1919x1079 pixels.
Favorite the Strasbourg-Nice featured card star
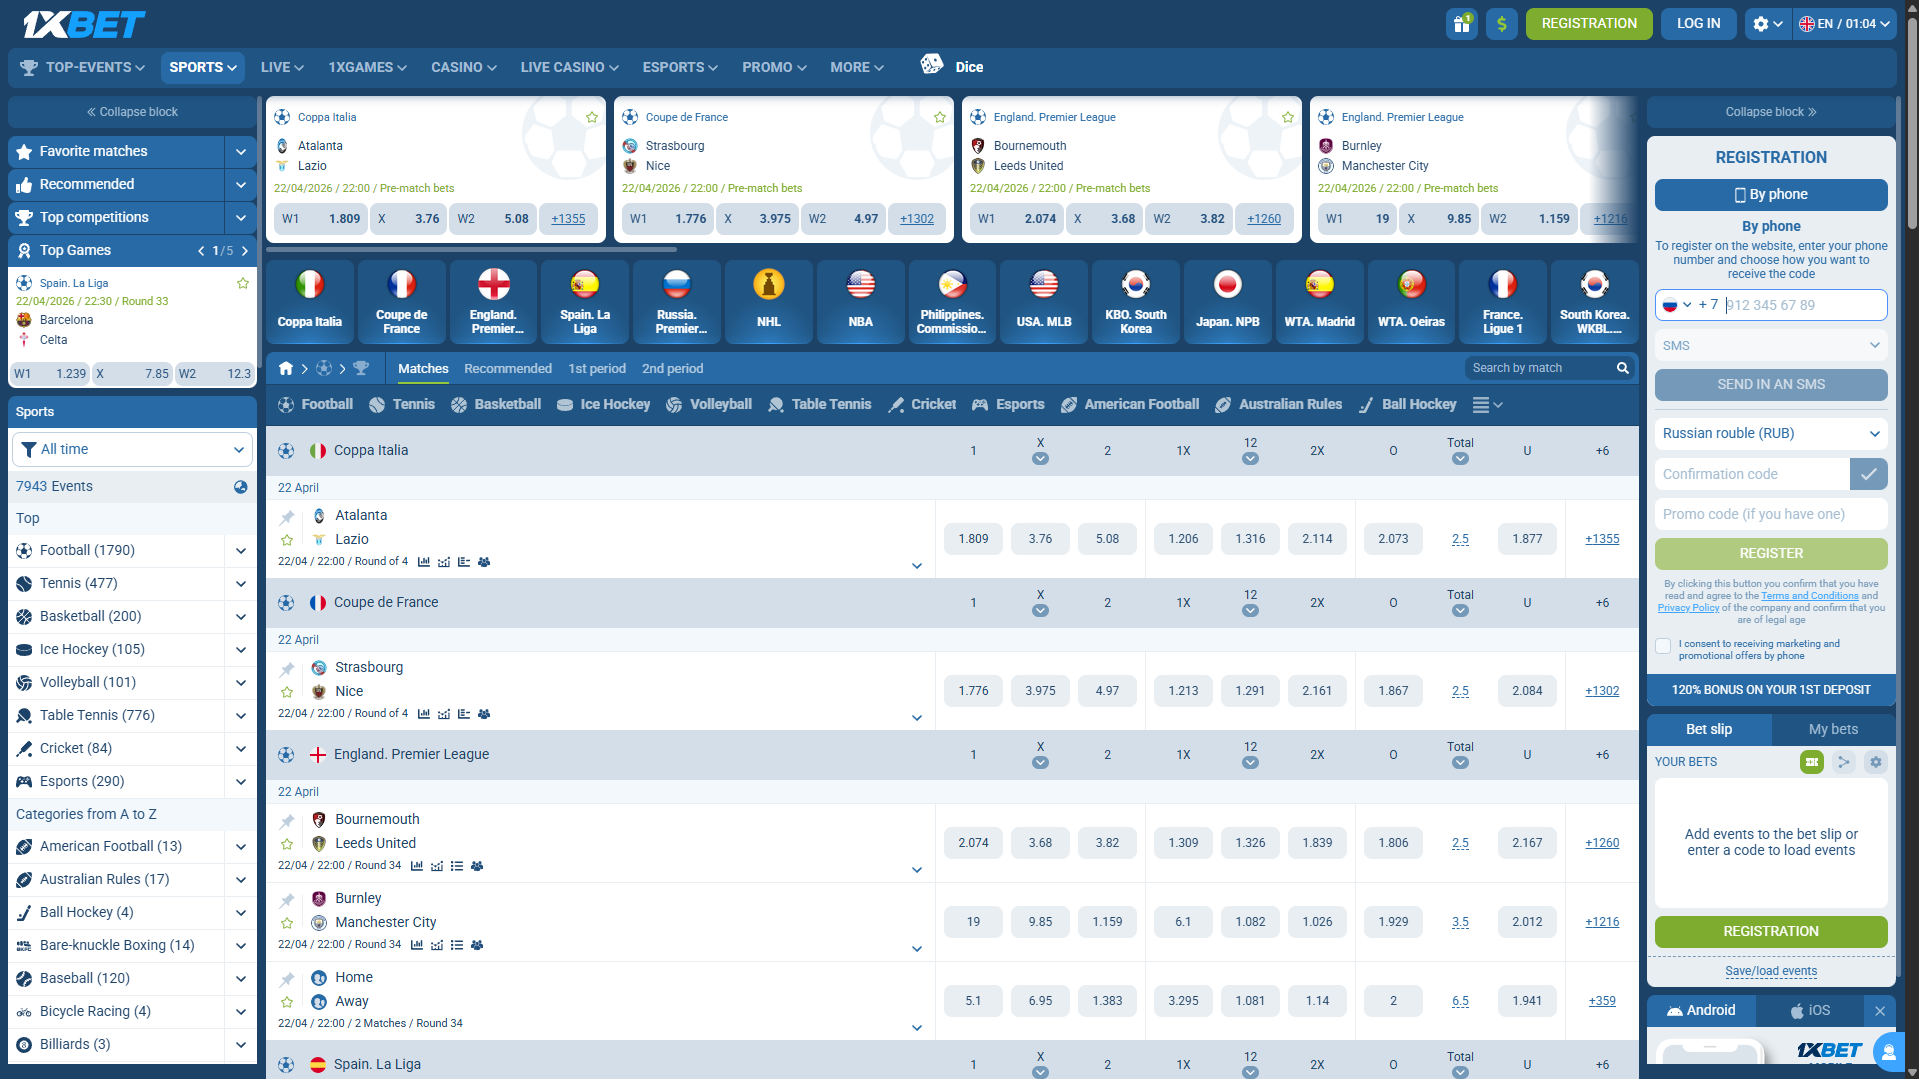[940, 117]
